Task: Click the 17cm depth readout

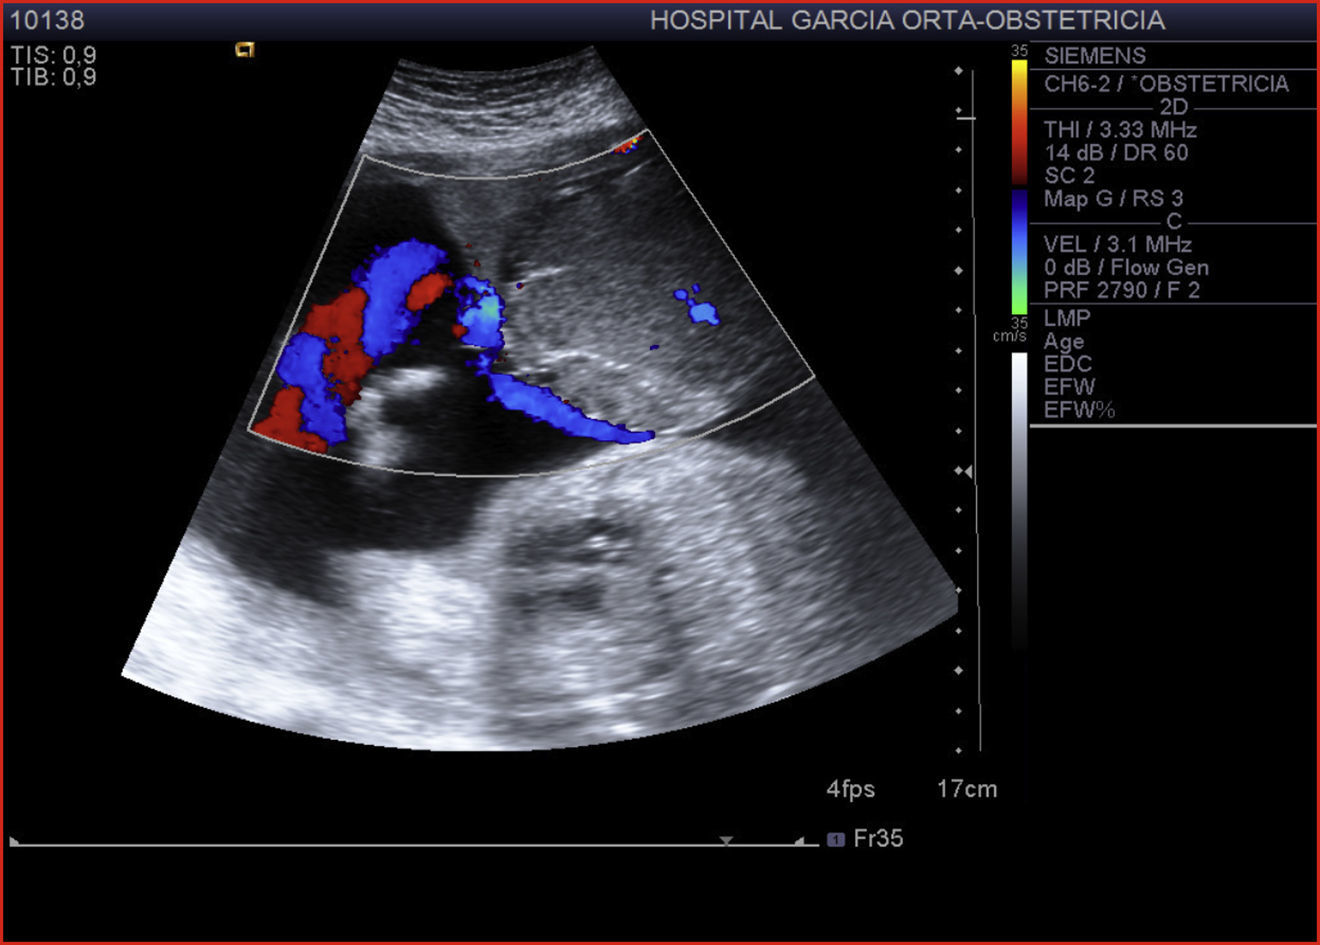Action: pyautogui.click(x=966, y=789)
